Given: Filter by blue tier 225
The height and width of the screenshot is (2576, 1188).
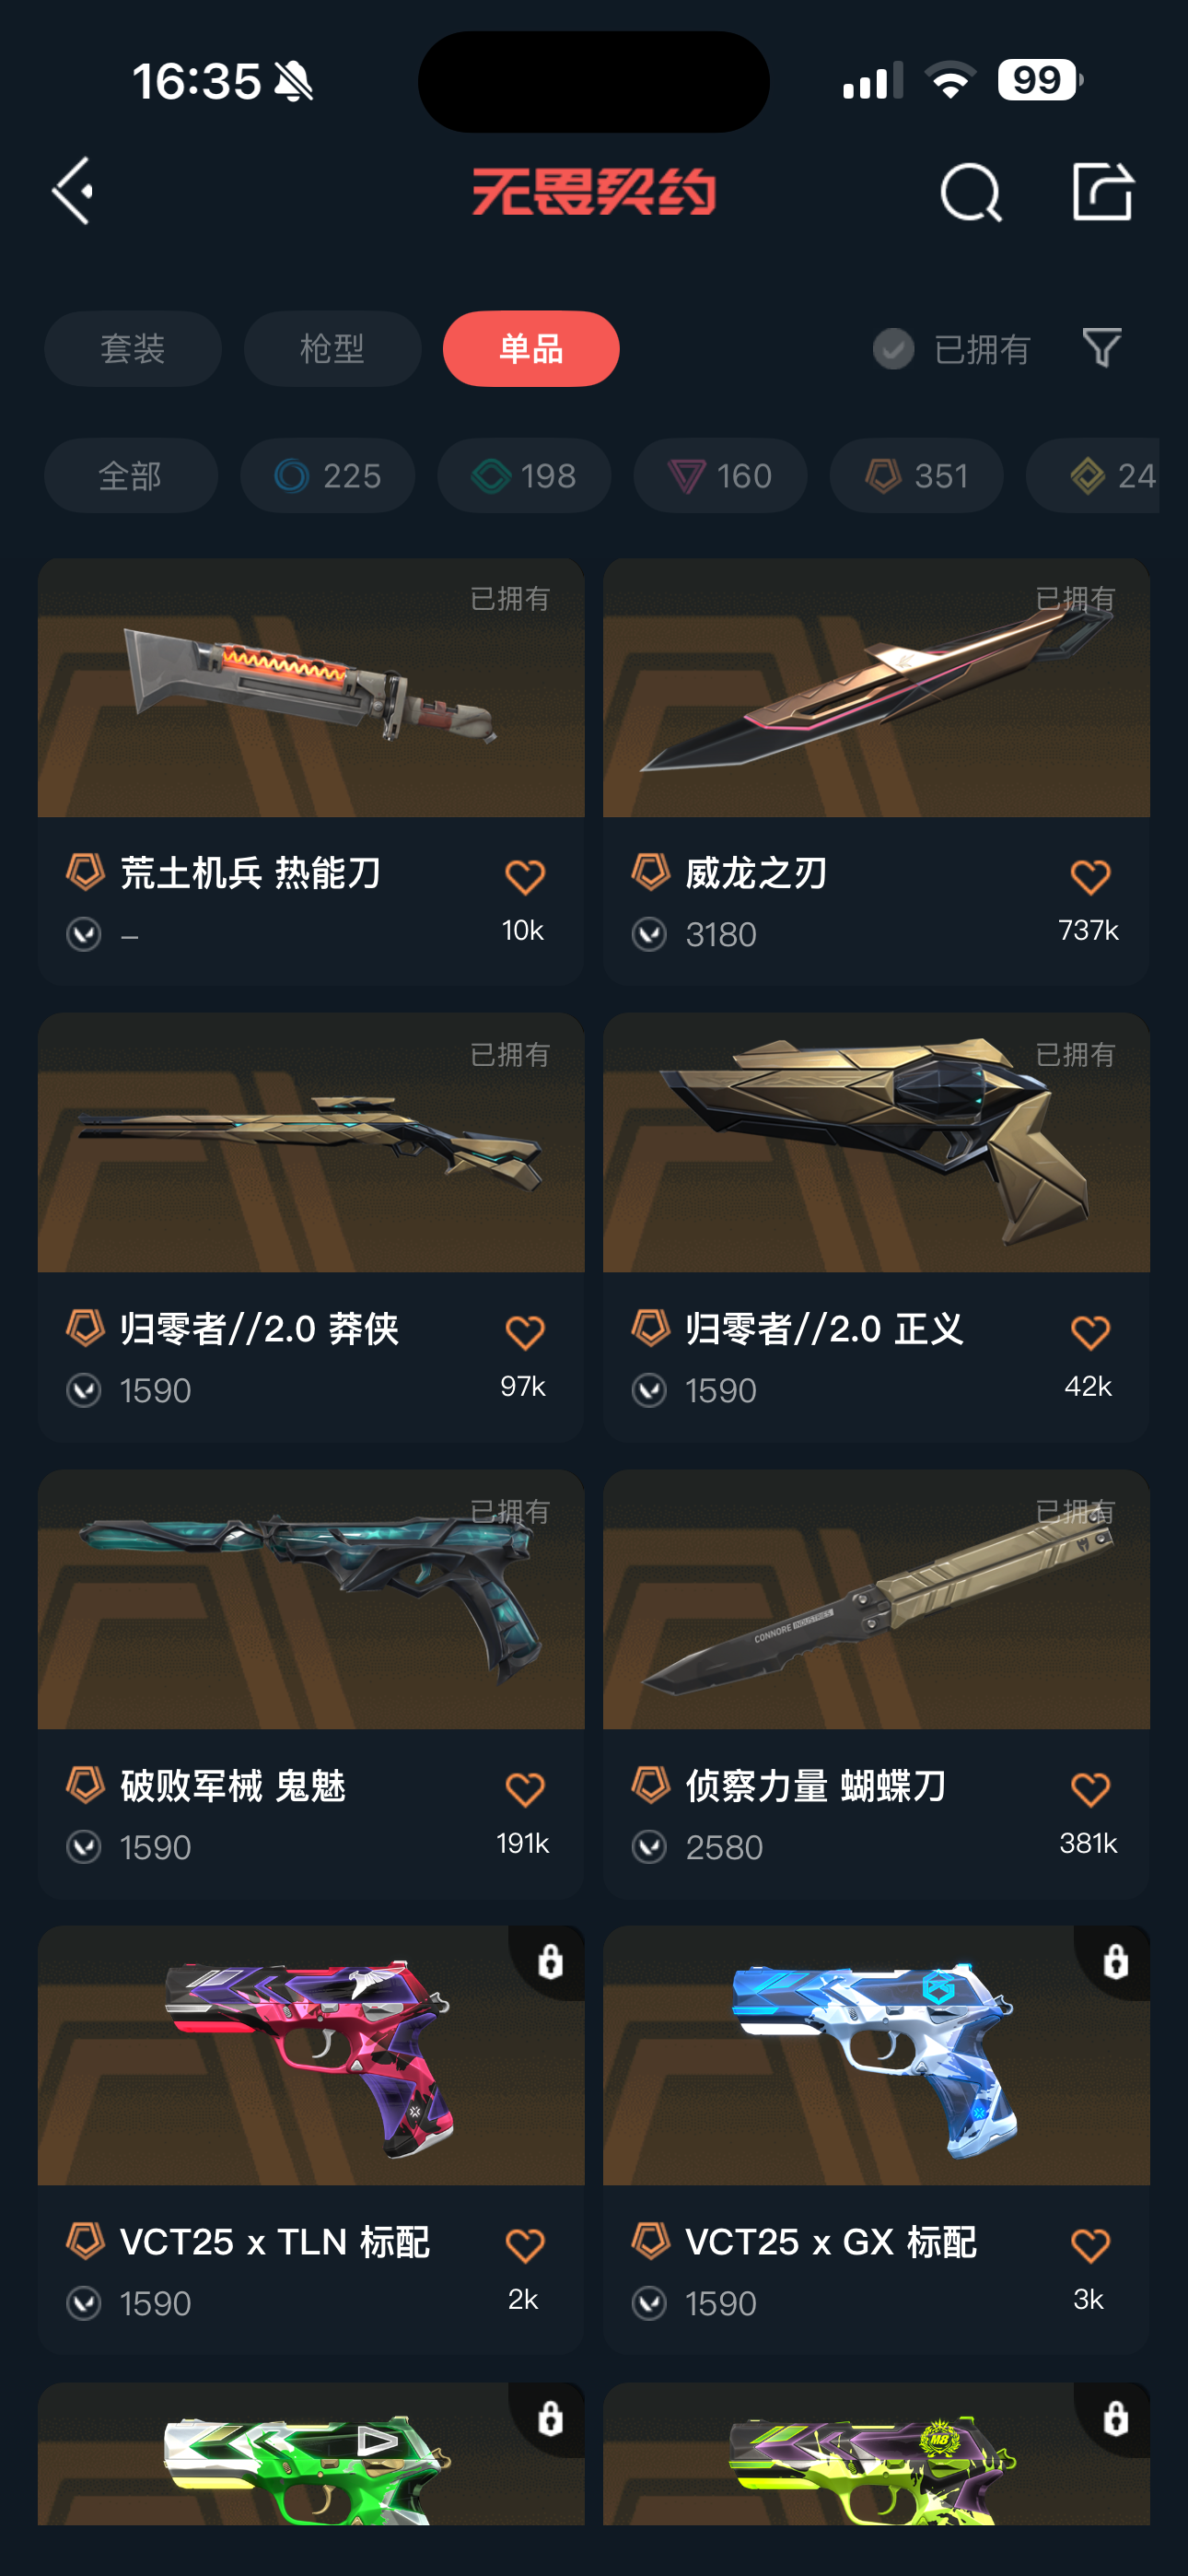Looking at the screenshot, I should coord(327,476).
